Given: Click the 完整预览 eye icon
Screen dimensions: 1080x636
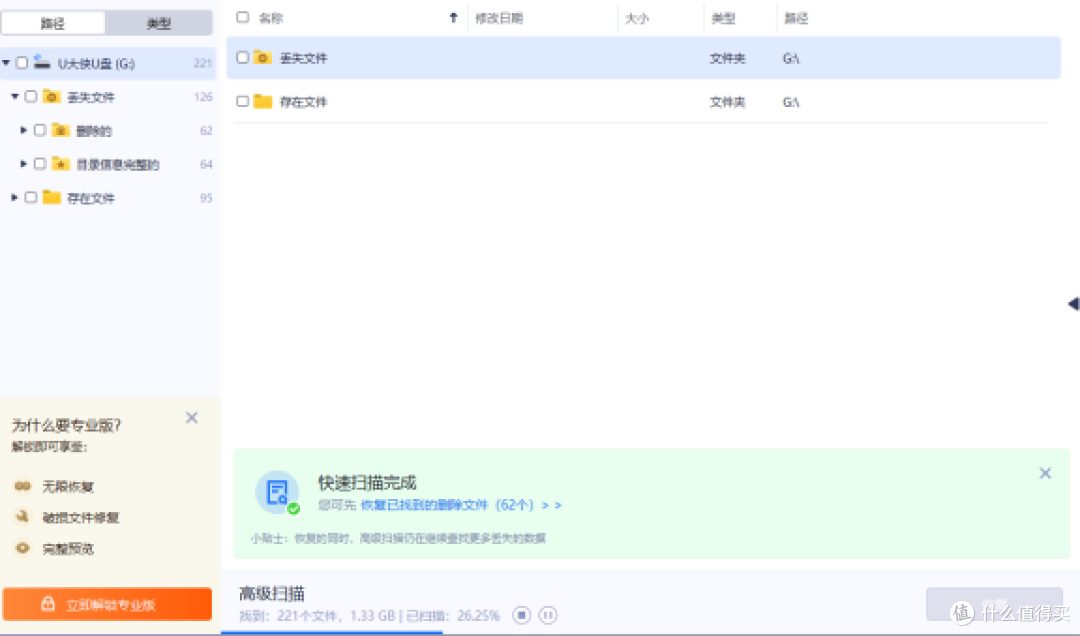Looking at the screenshot, I should coord(23,548).
